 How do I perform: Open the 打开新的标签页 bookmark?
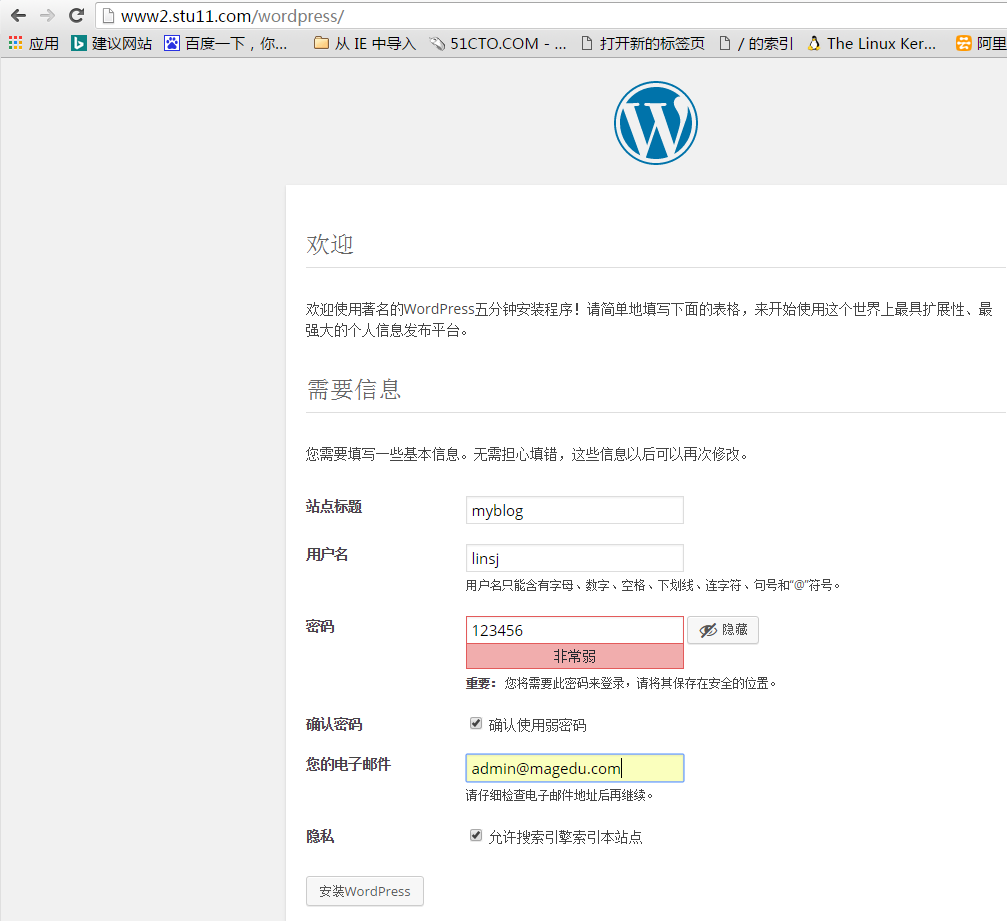(642, 43)
